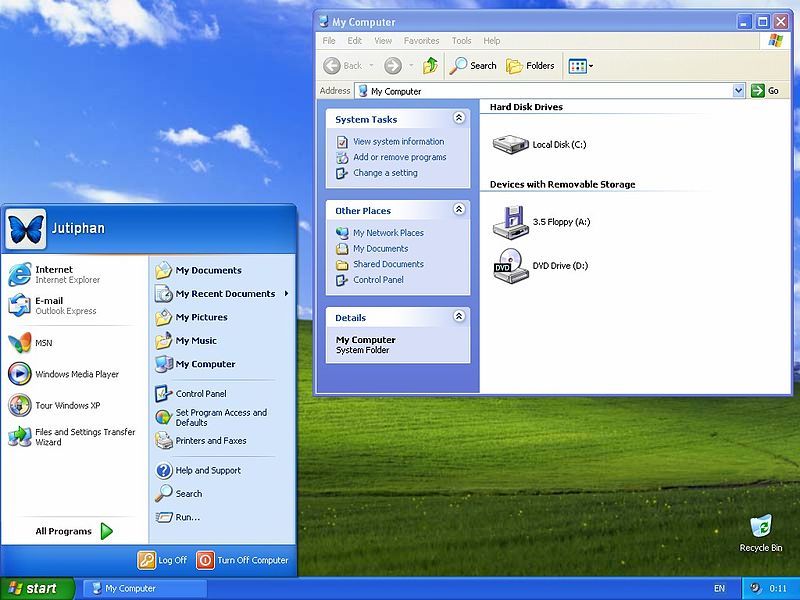
Task: Click the Log Off button
Action: coord(162,560)
